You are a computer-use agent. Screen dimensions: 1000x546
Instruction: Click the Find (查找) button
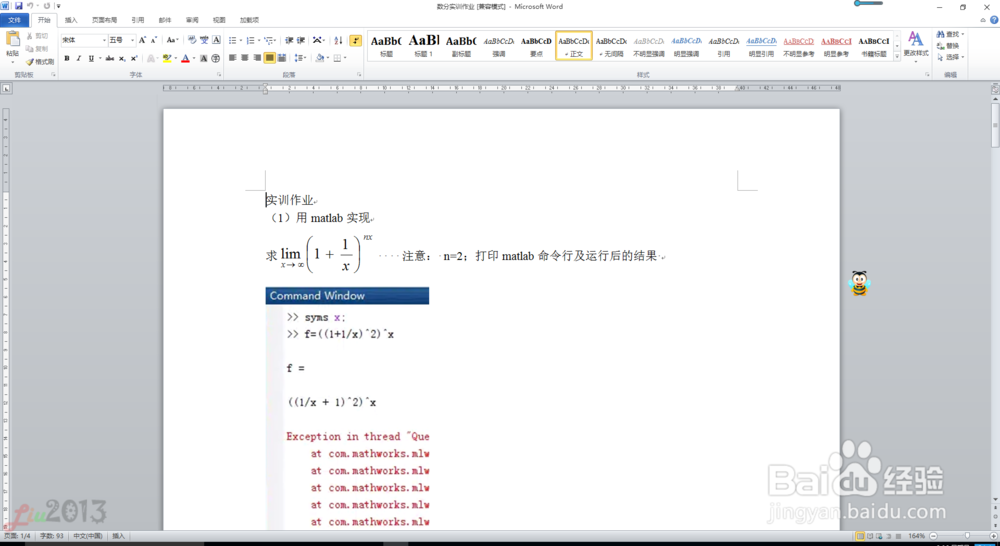click(950, 34)
